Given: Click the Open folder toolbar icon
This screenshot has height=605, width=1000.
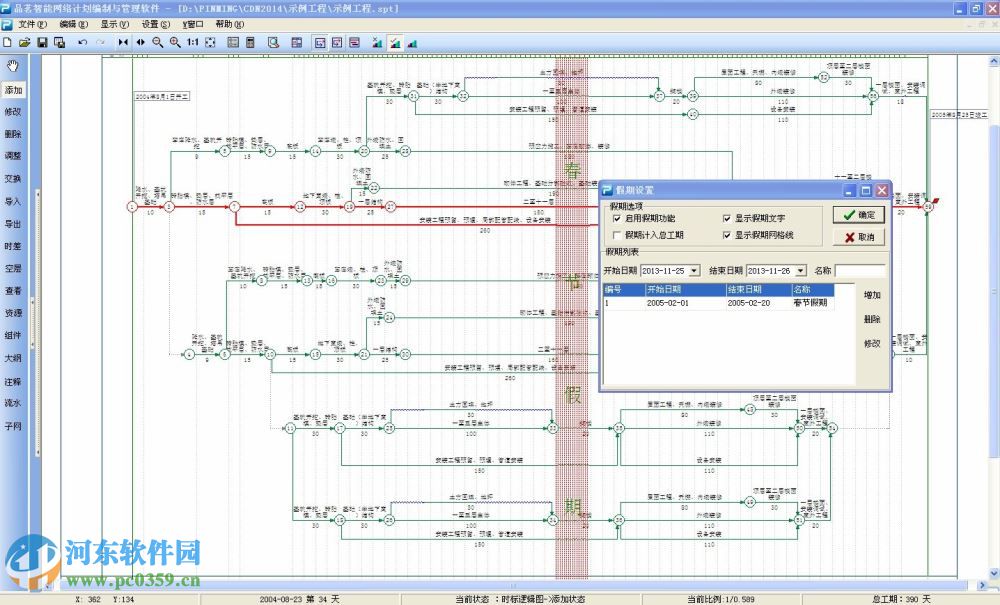Looking at the screenshot, I should 25,43.
